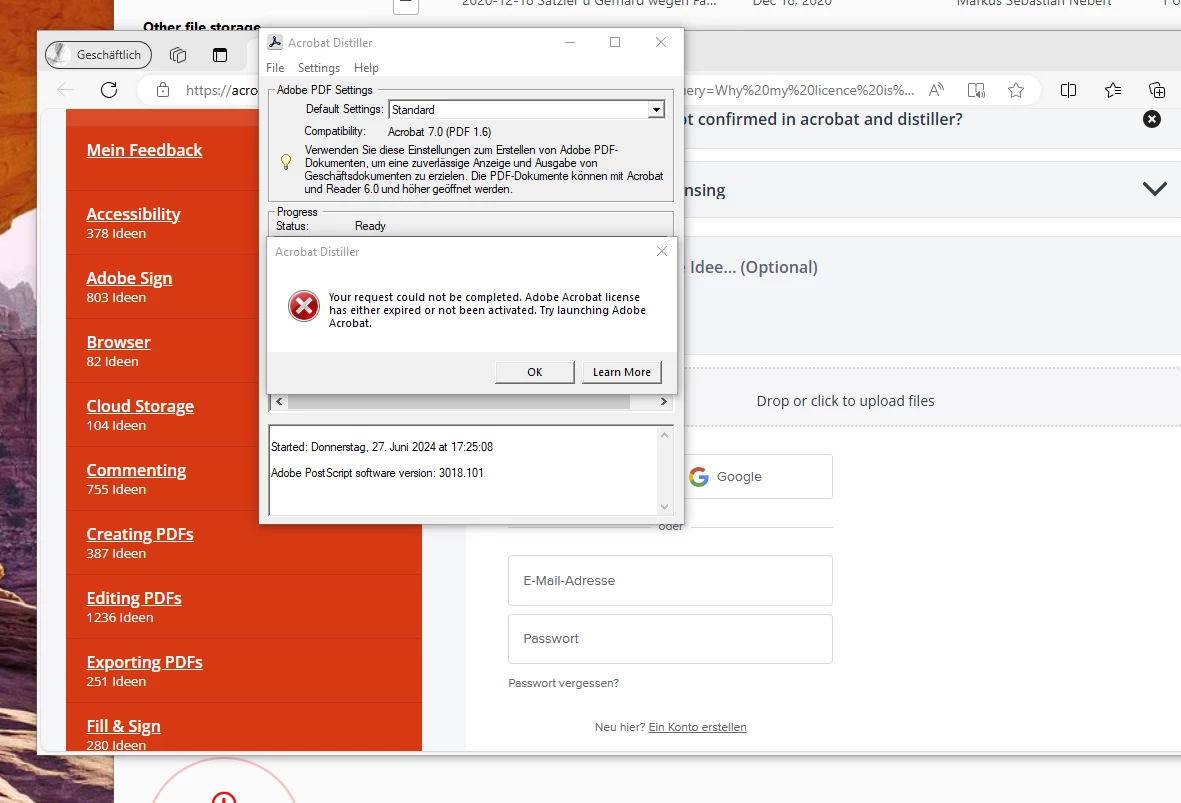The image size is (1181, 803).
Task: Click the Started: Donnerstag log line
Action: point(382,447)
